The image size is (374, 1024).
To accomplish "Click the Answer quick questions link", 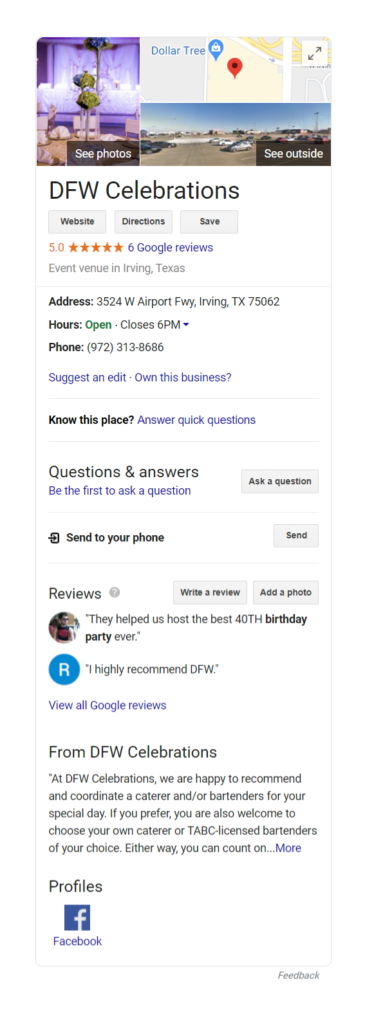I will point(196,420).
